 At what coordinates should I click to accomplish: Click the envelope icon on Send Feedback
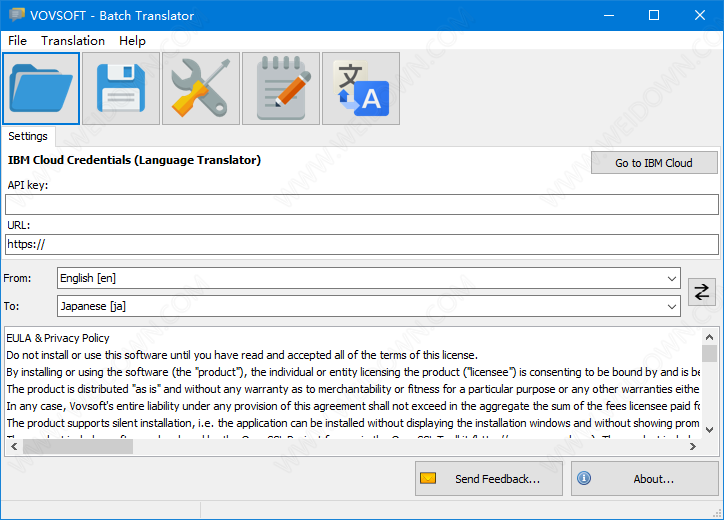coord(428,478)
